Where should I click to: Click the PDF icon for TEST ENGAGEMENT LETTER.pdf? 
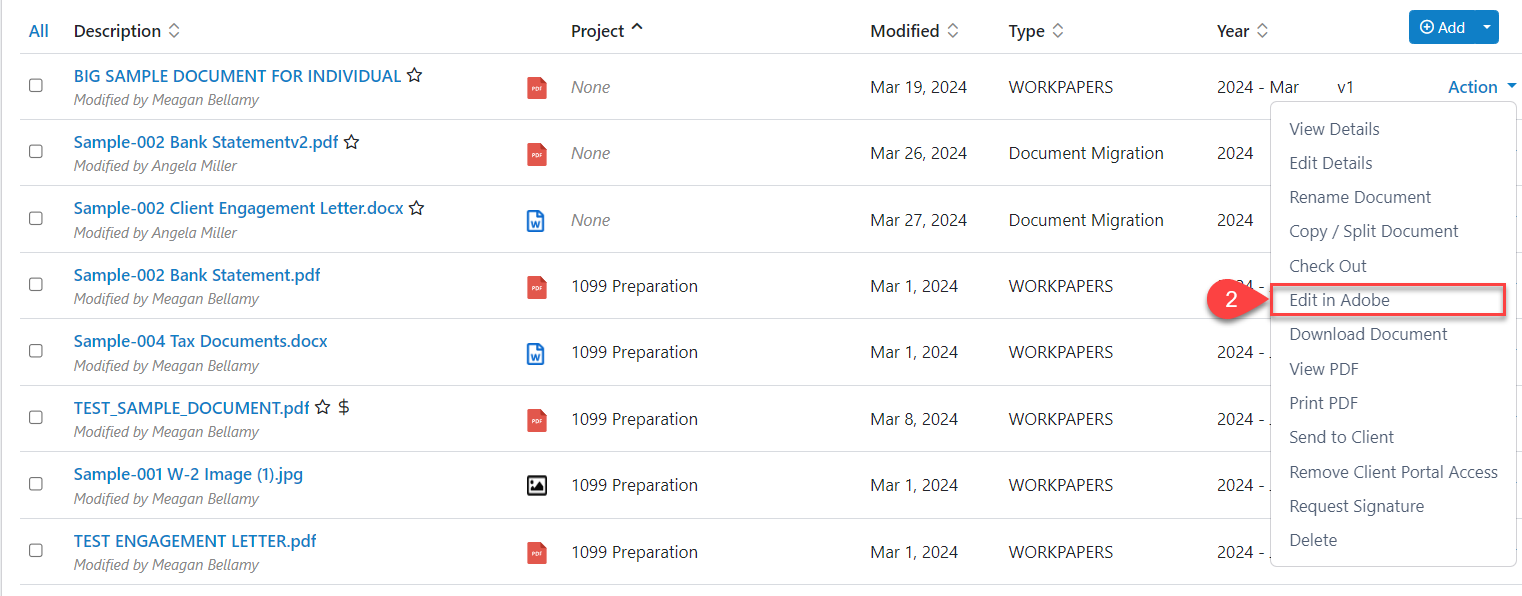(537, 552)
